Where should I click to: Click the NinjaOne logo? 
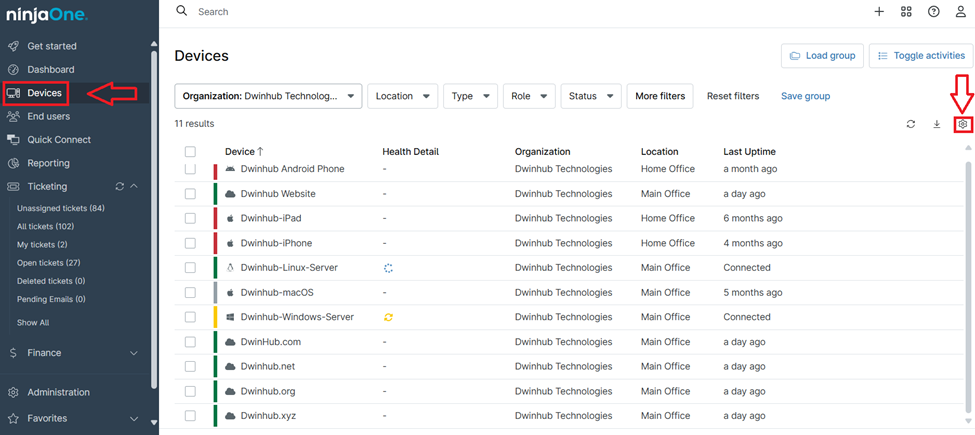(x=47, y=16)
